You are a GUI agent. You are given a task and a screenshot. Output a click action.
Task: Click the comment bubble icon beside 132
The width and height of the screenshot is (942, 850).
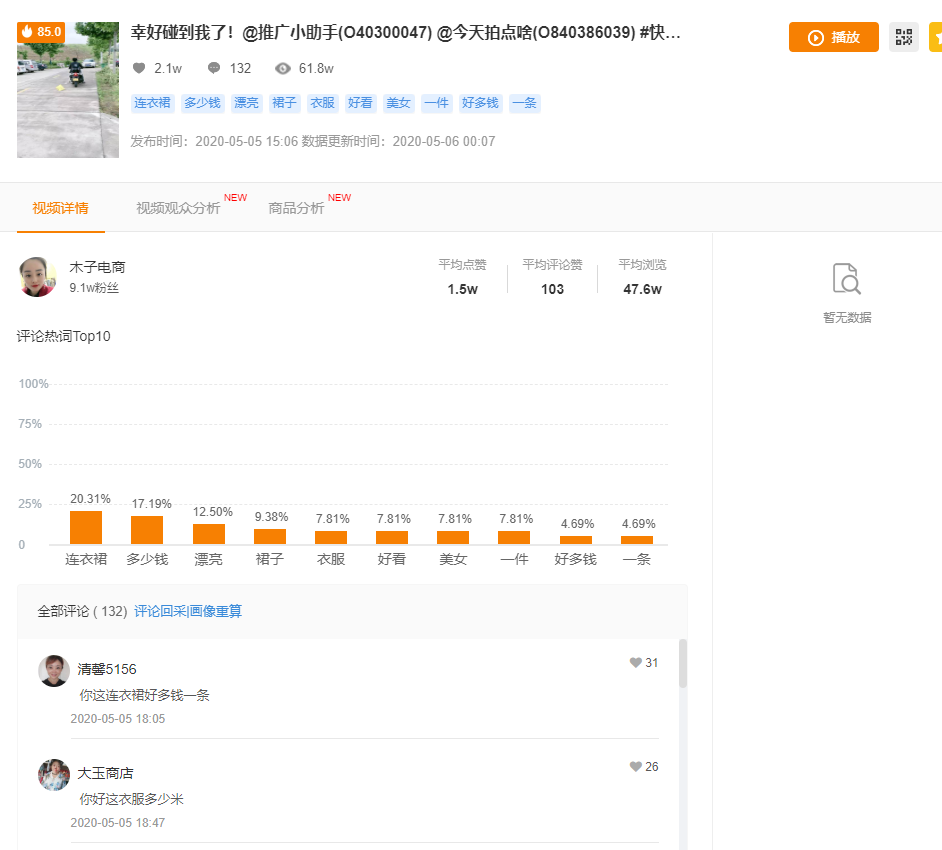(x=214, y=68)
